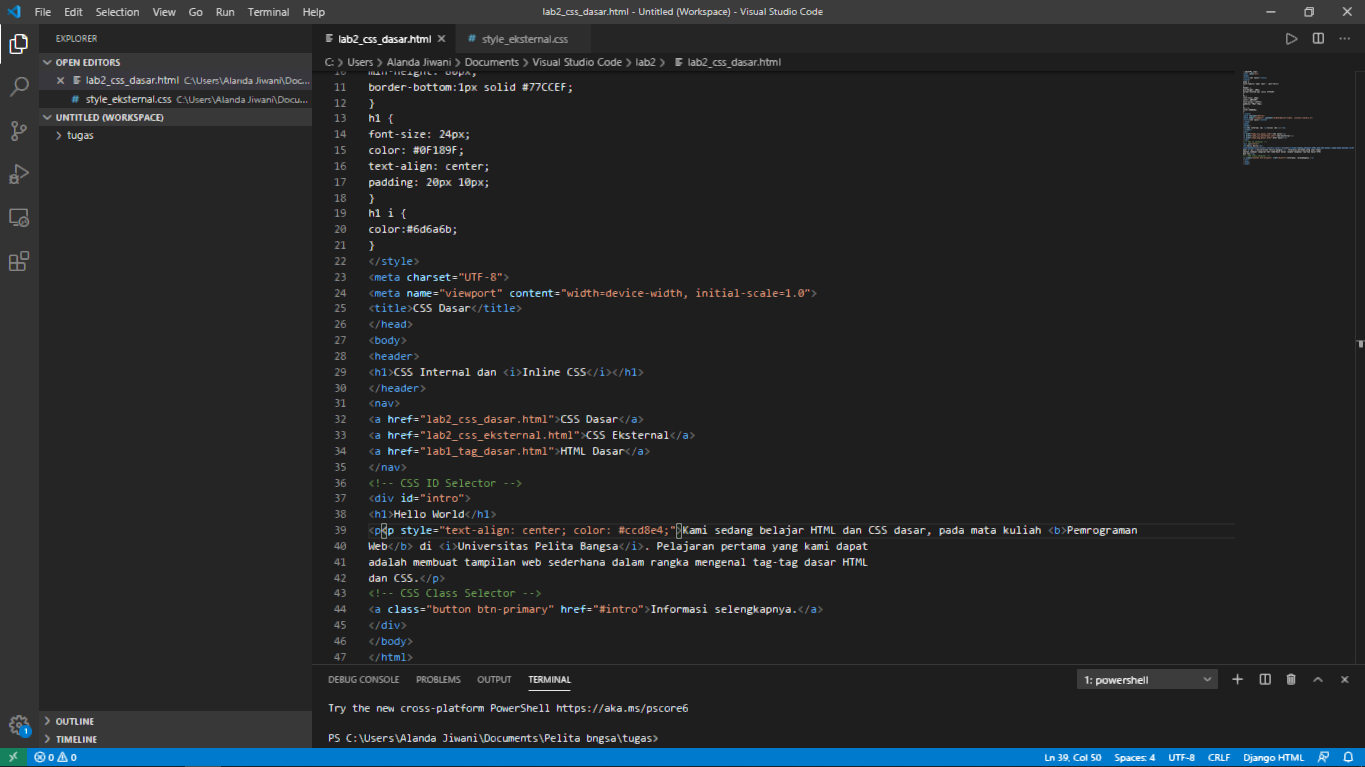Open the Terminal menu
This screenshot has height=767, width=1365.
pyautogui.click(x=268, y=12)
